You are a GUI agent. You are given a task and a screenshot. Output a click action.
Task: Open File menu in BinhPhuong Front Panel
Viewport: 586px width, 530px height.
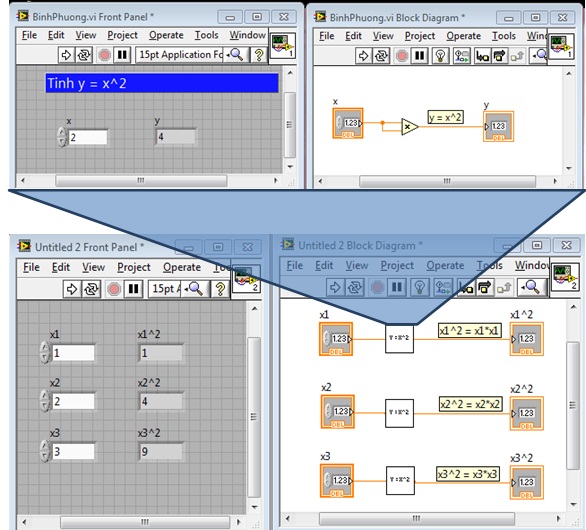click(x=29, y=36)
